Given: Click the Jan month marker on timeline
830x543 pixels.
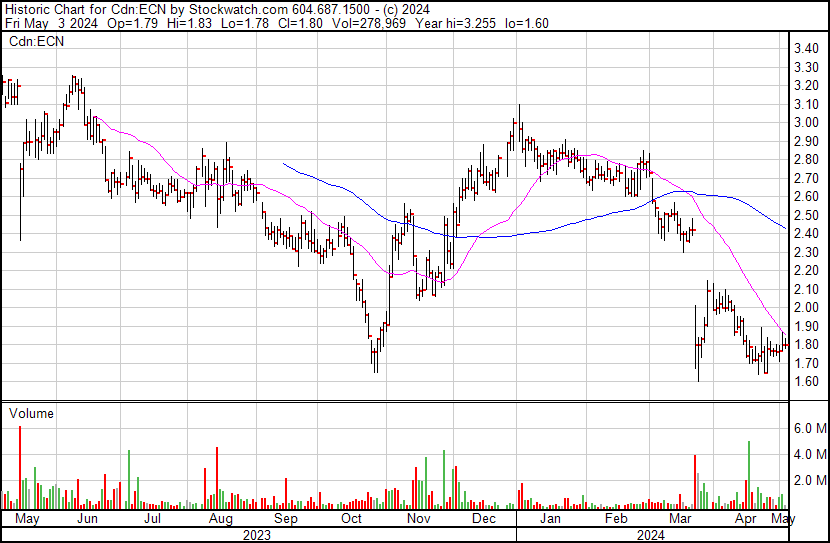Looking at the screenshot, I should click(550, 520).
